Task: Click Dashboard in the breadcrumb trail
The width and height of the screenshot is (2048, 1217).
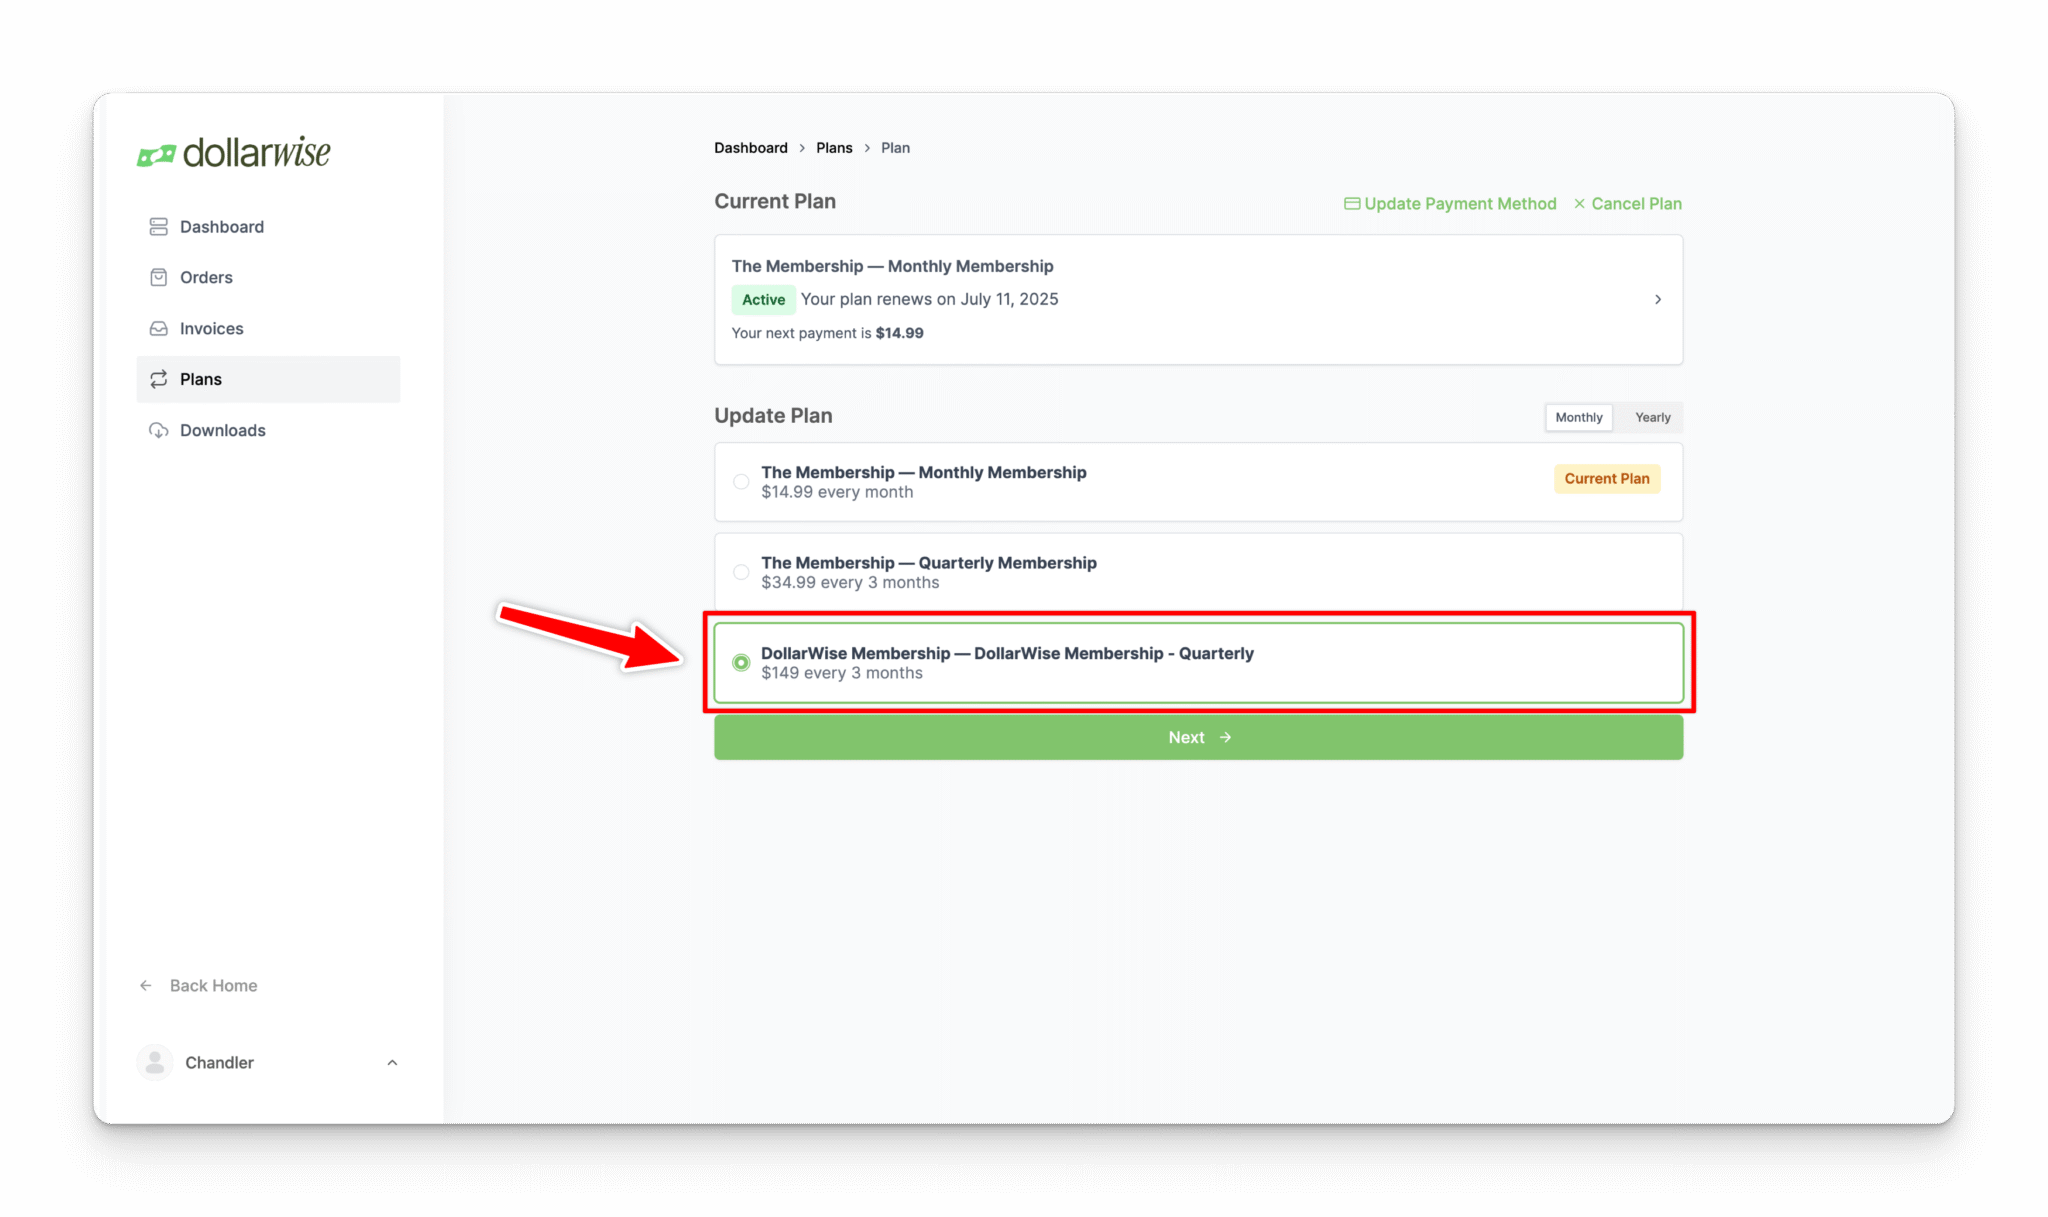Action: coord(750,147)
